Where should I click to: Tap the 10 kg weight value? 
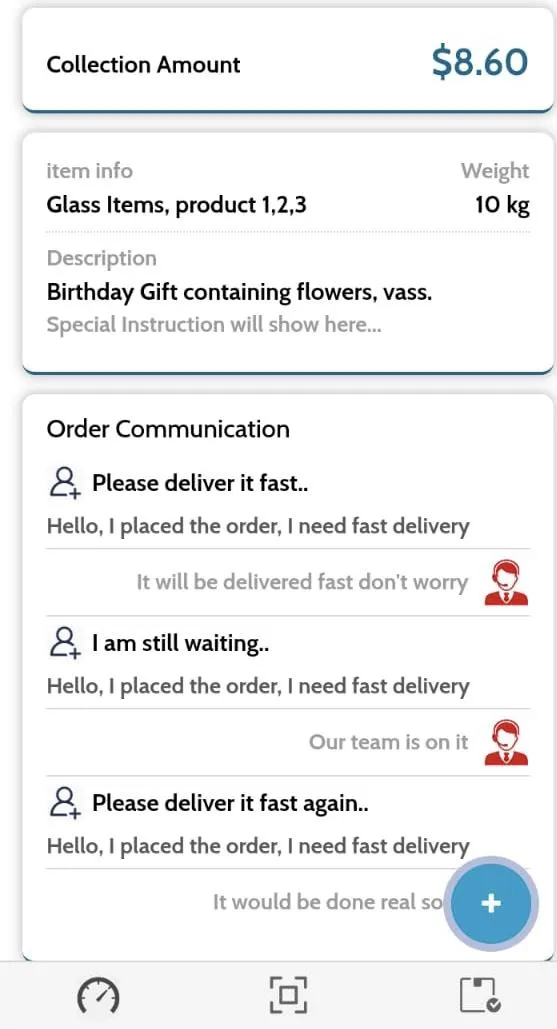click(x=502, y=205)
